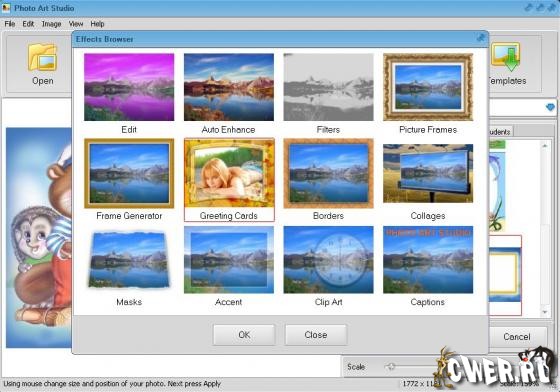Viewport: 560px width, 392px height.
Task: Click OK in Effects Browser
Action: (244, 335)
